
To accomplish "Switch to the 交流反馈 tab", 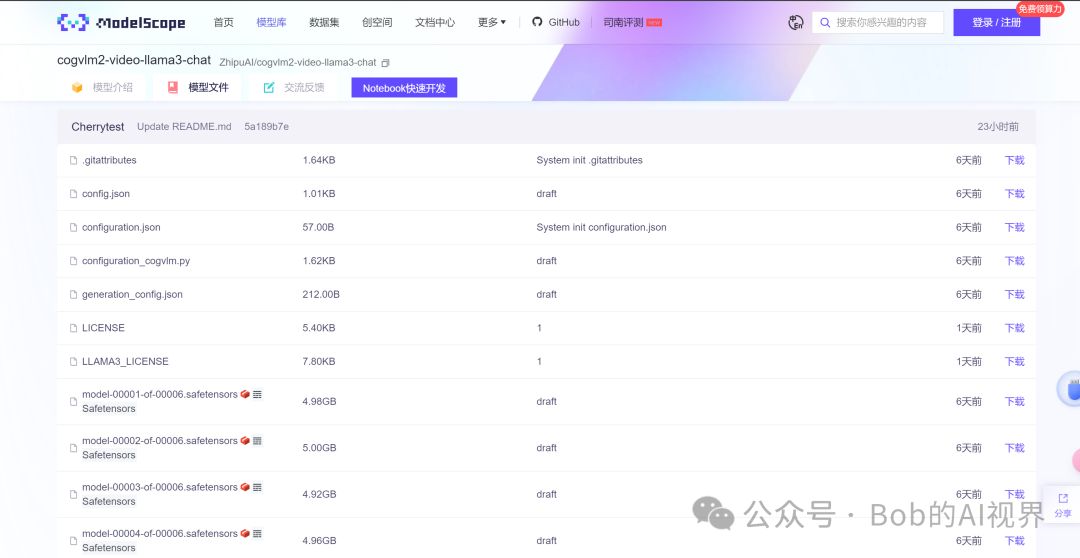I will pyautogui.click(x=294, y=87).
